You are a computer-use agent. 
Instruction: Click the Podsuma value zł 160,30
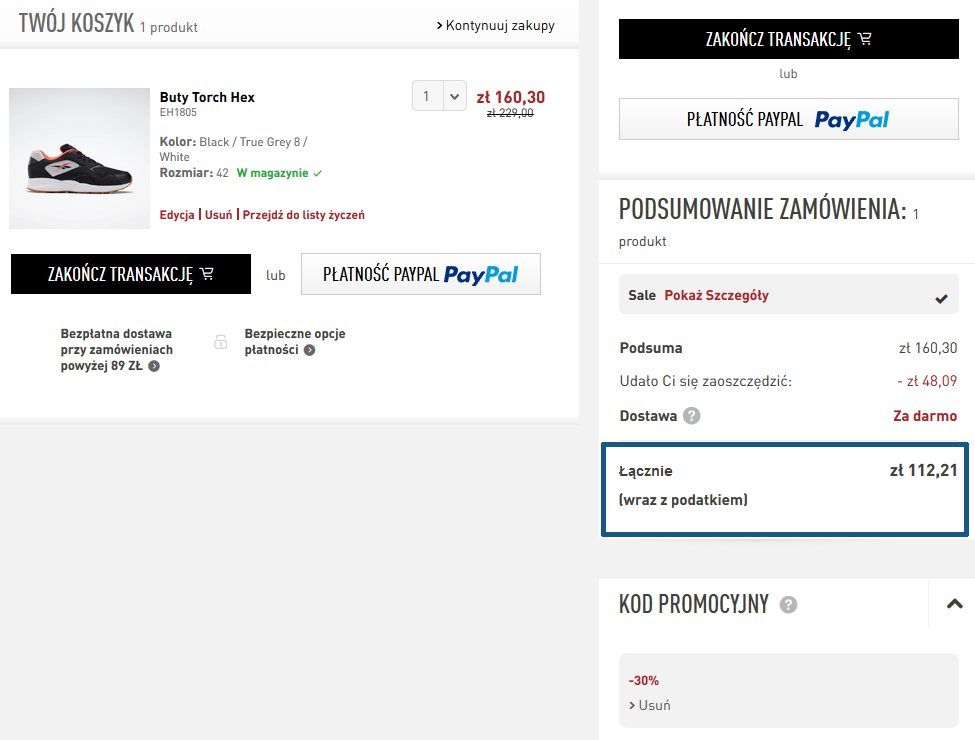[928, 348]
